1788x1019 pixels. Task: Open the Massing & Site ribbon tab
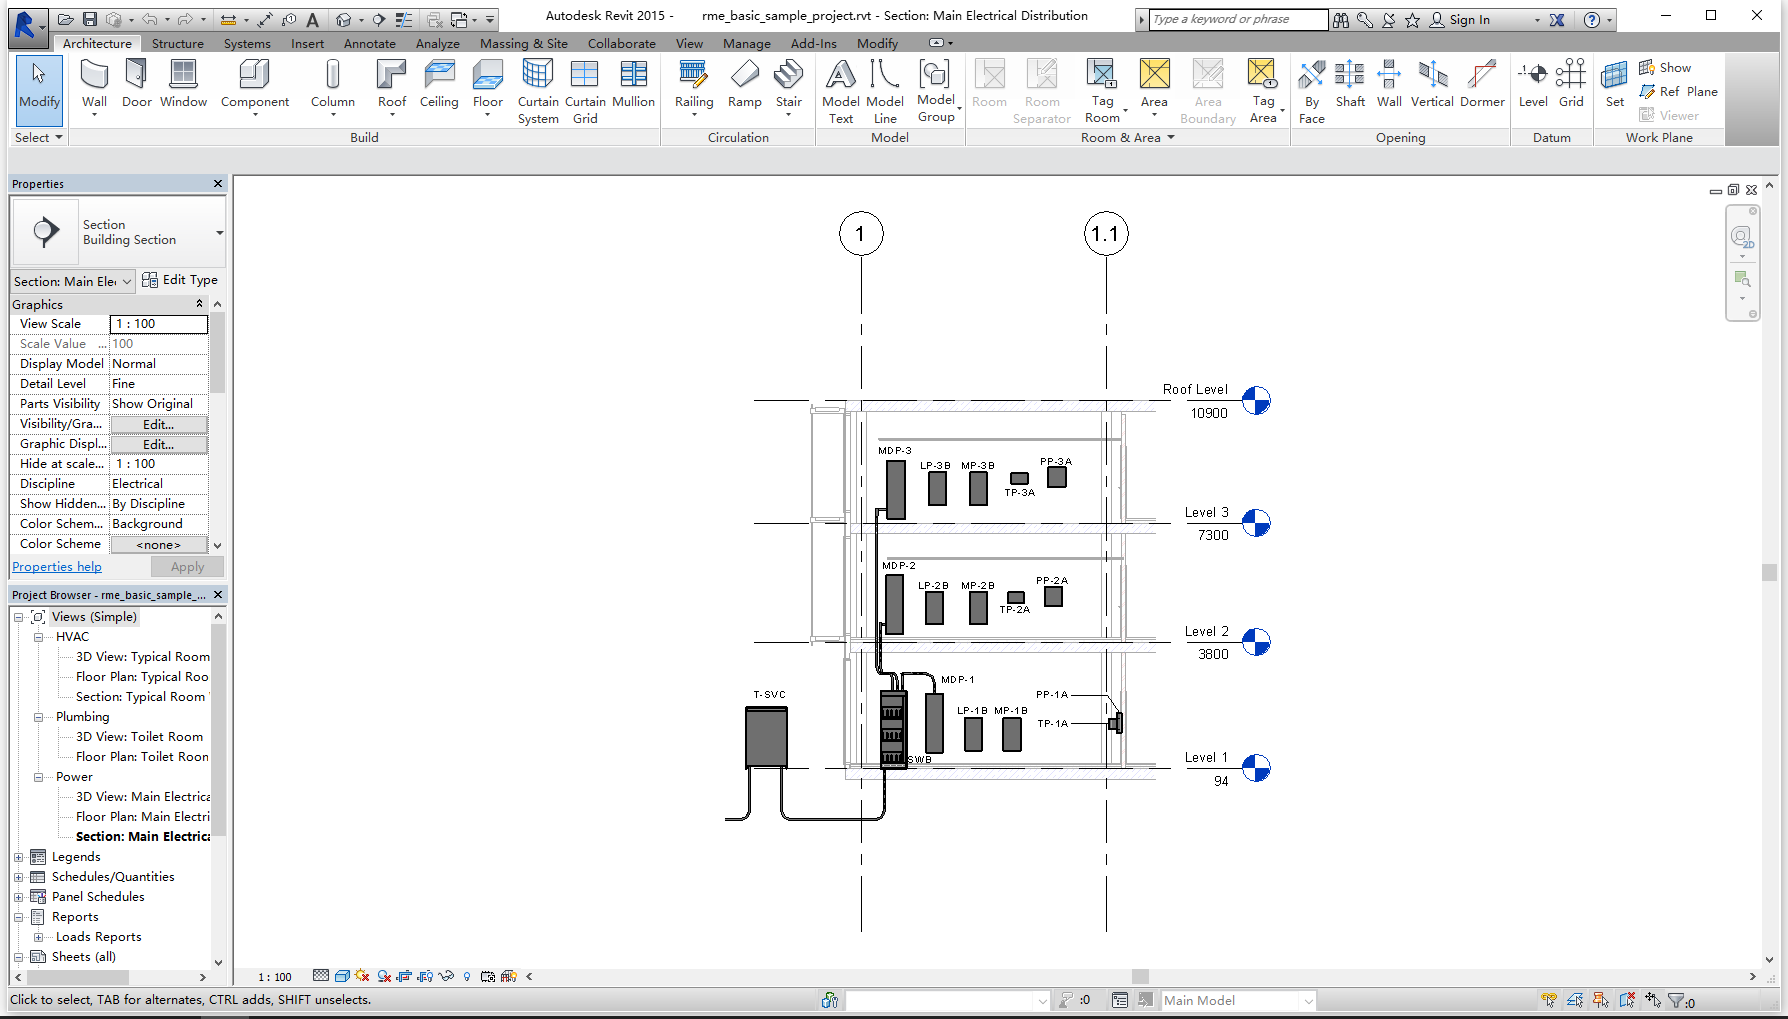[x=523, y=43]
